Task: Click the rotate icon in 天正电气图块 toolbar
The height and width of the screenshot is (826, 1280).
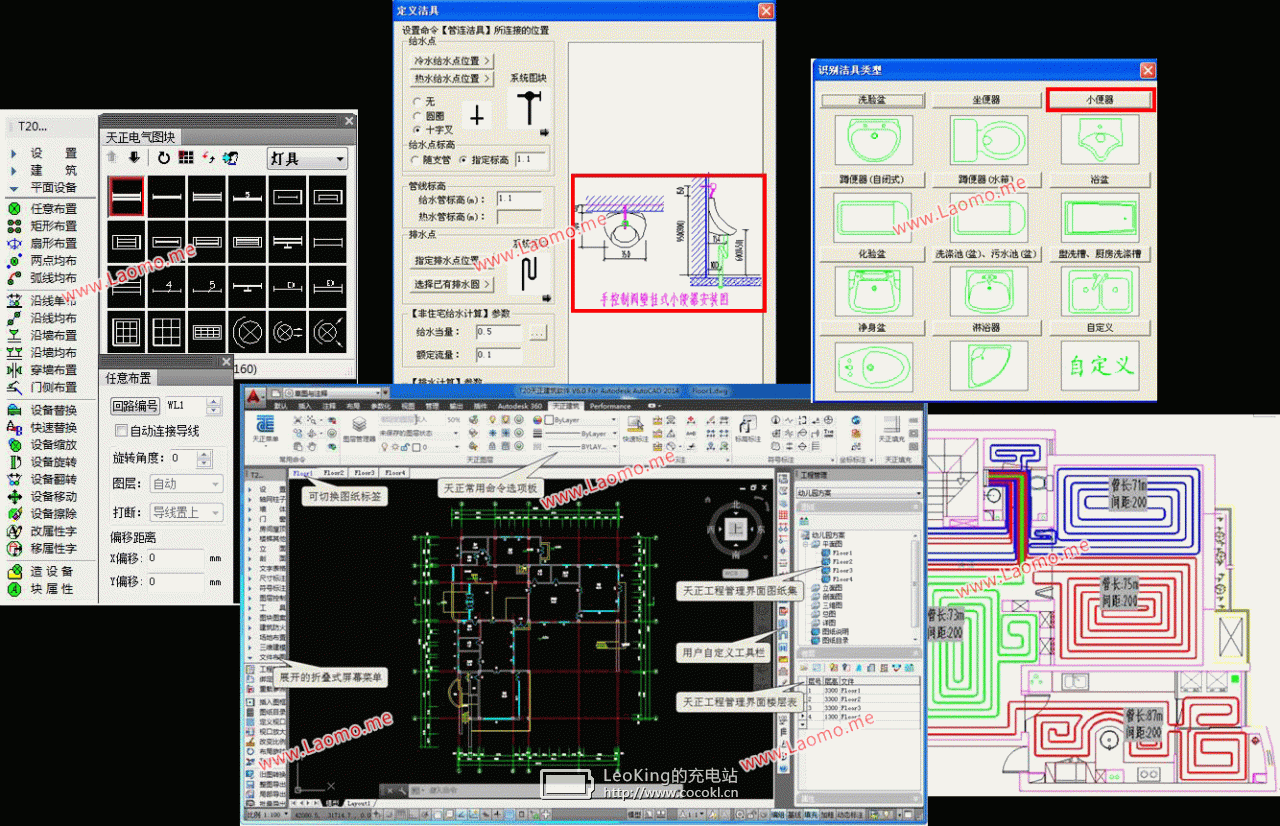Action: tap(164, 157)
